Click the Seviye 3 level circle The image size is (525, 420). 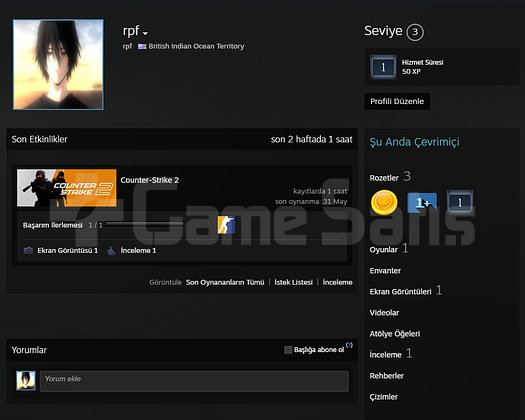click(415, 32)
